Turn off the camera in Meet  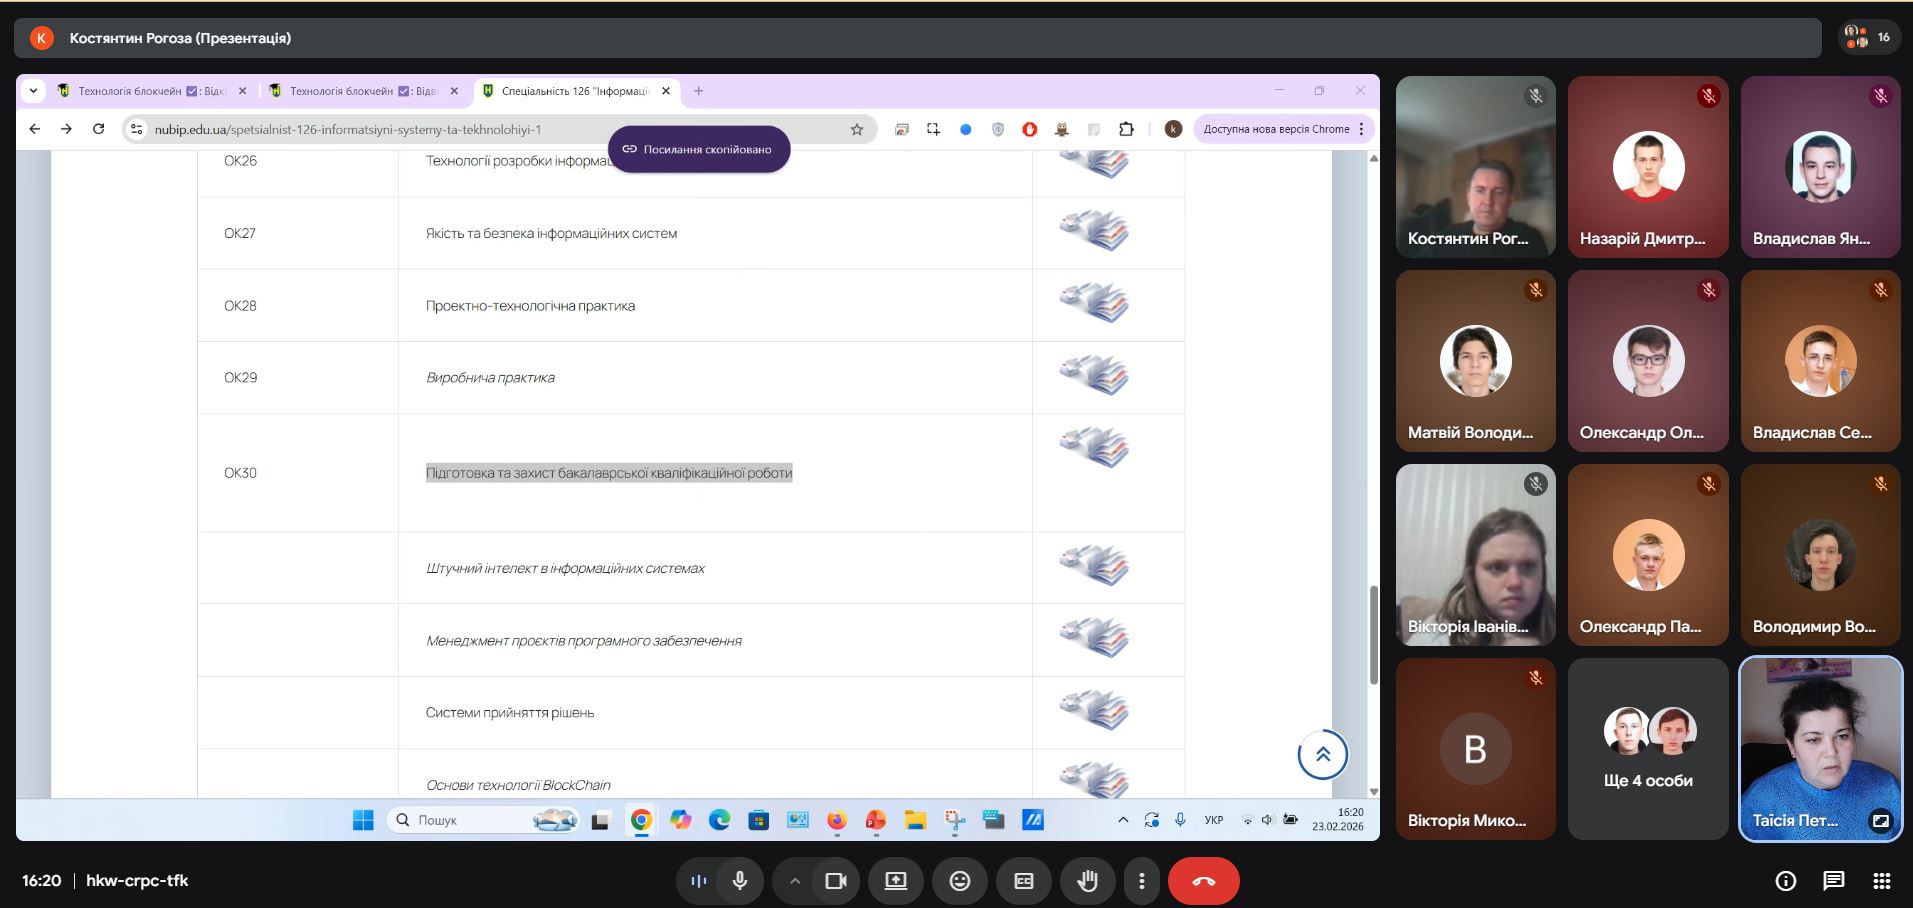[x=836, y=881]
